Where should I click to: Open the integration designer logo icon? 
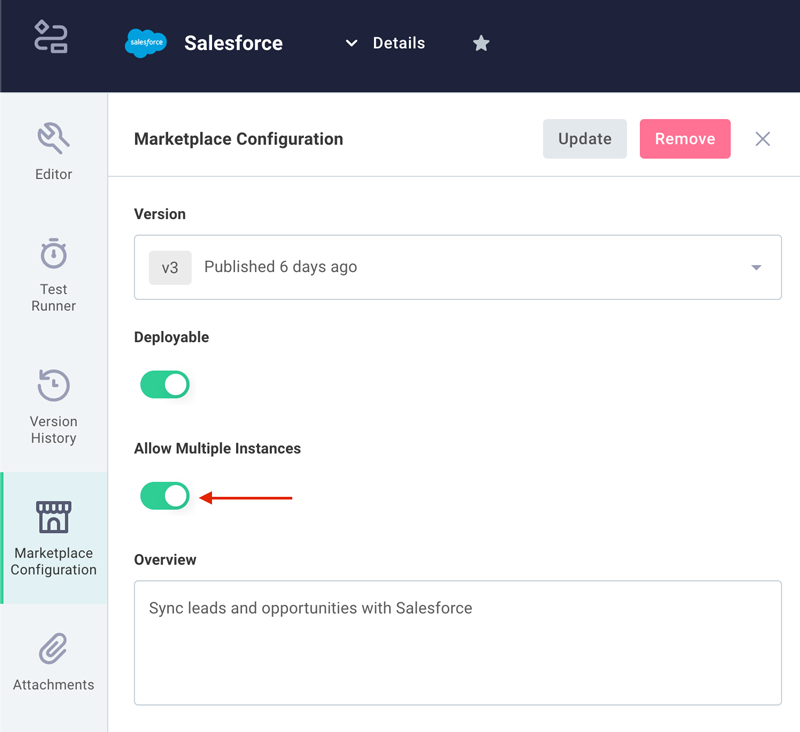51,36
